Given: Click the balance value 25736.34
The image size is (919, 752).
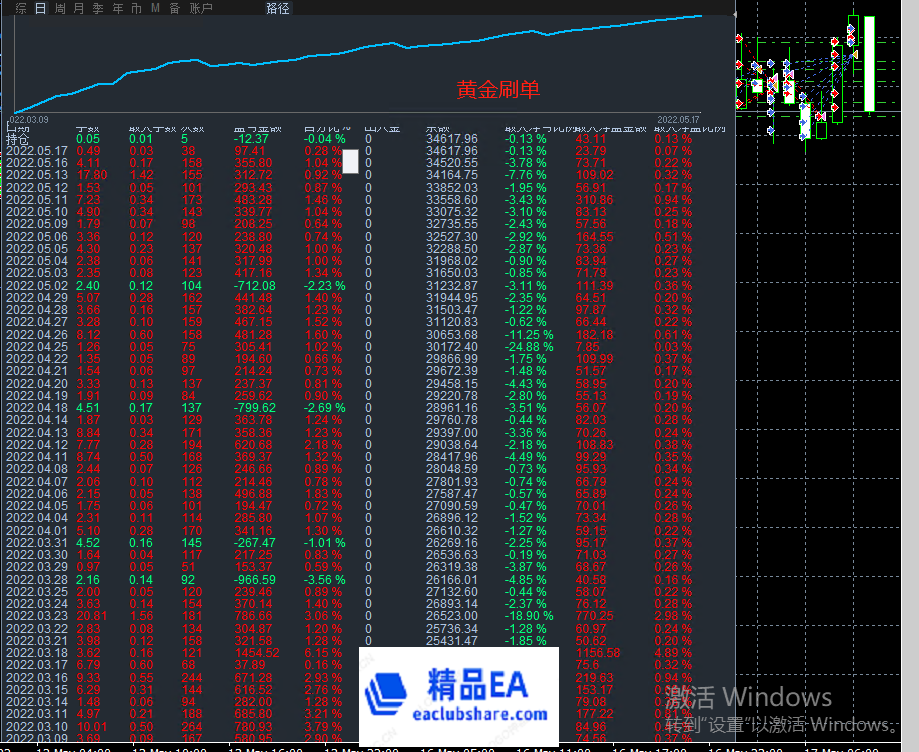Looking at the screenshot, I should click(452, 628).
